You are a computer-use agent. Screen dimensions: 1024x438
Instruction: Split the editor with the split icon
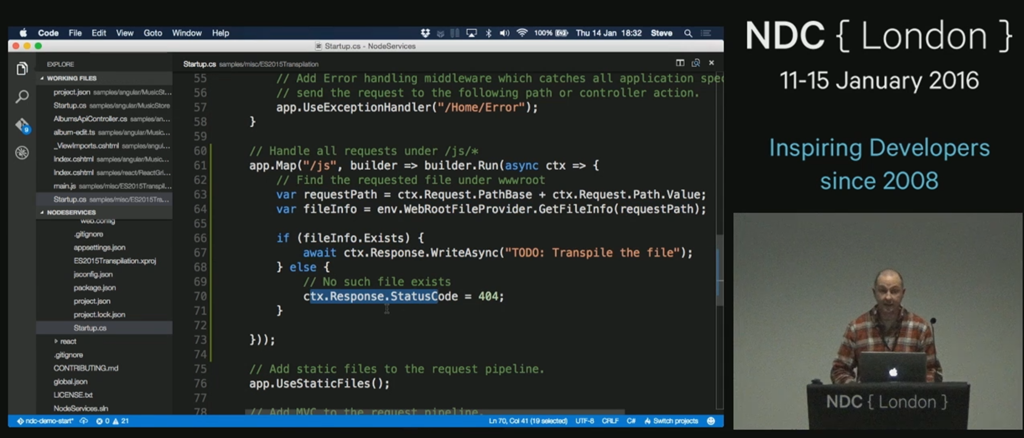[x=680, y=63]
